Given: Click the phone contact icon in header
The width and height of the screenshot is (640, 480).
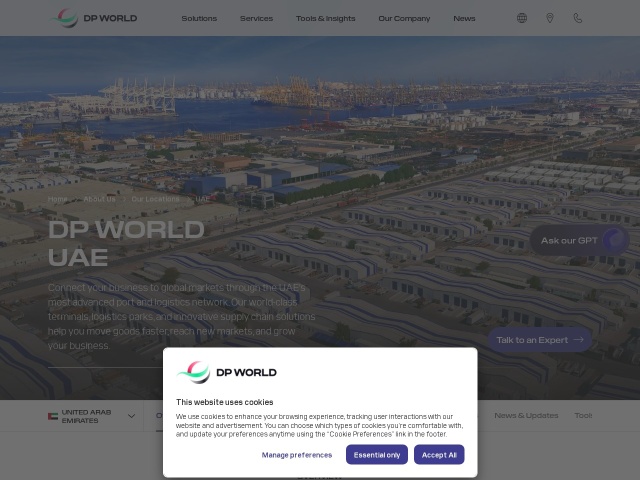Looking at the screenshot, I should point(578,18).
